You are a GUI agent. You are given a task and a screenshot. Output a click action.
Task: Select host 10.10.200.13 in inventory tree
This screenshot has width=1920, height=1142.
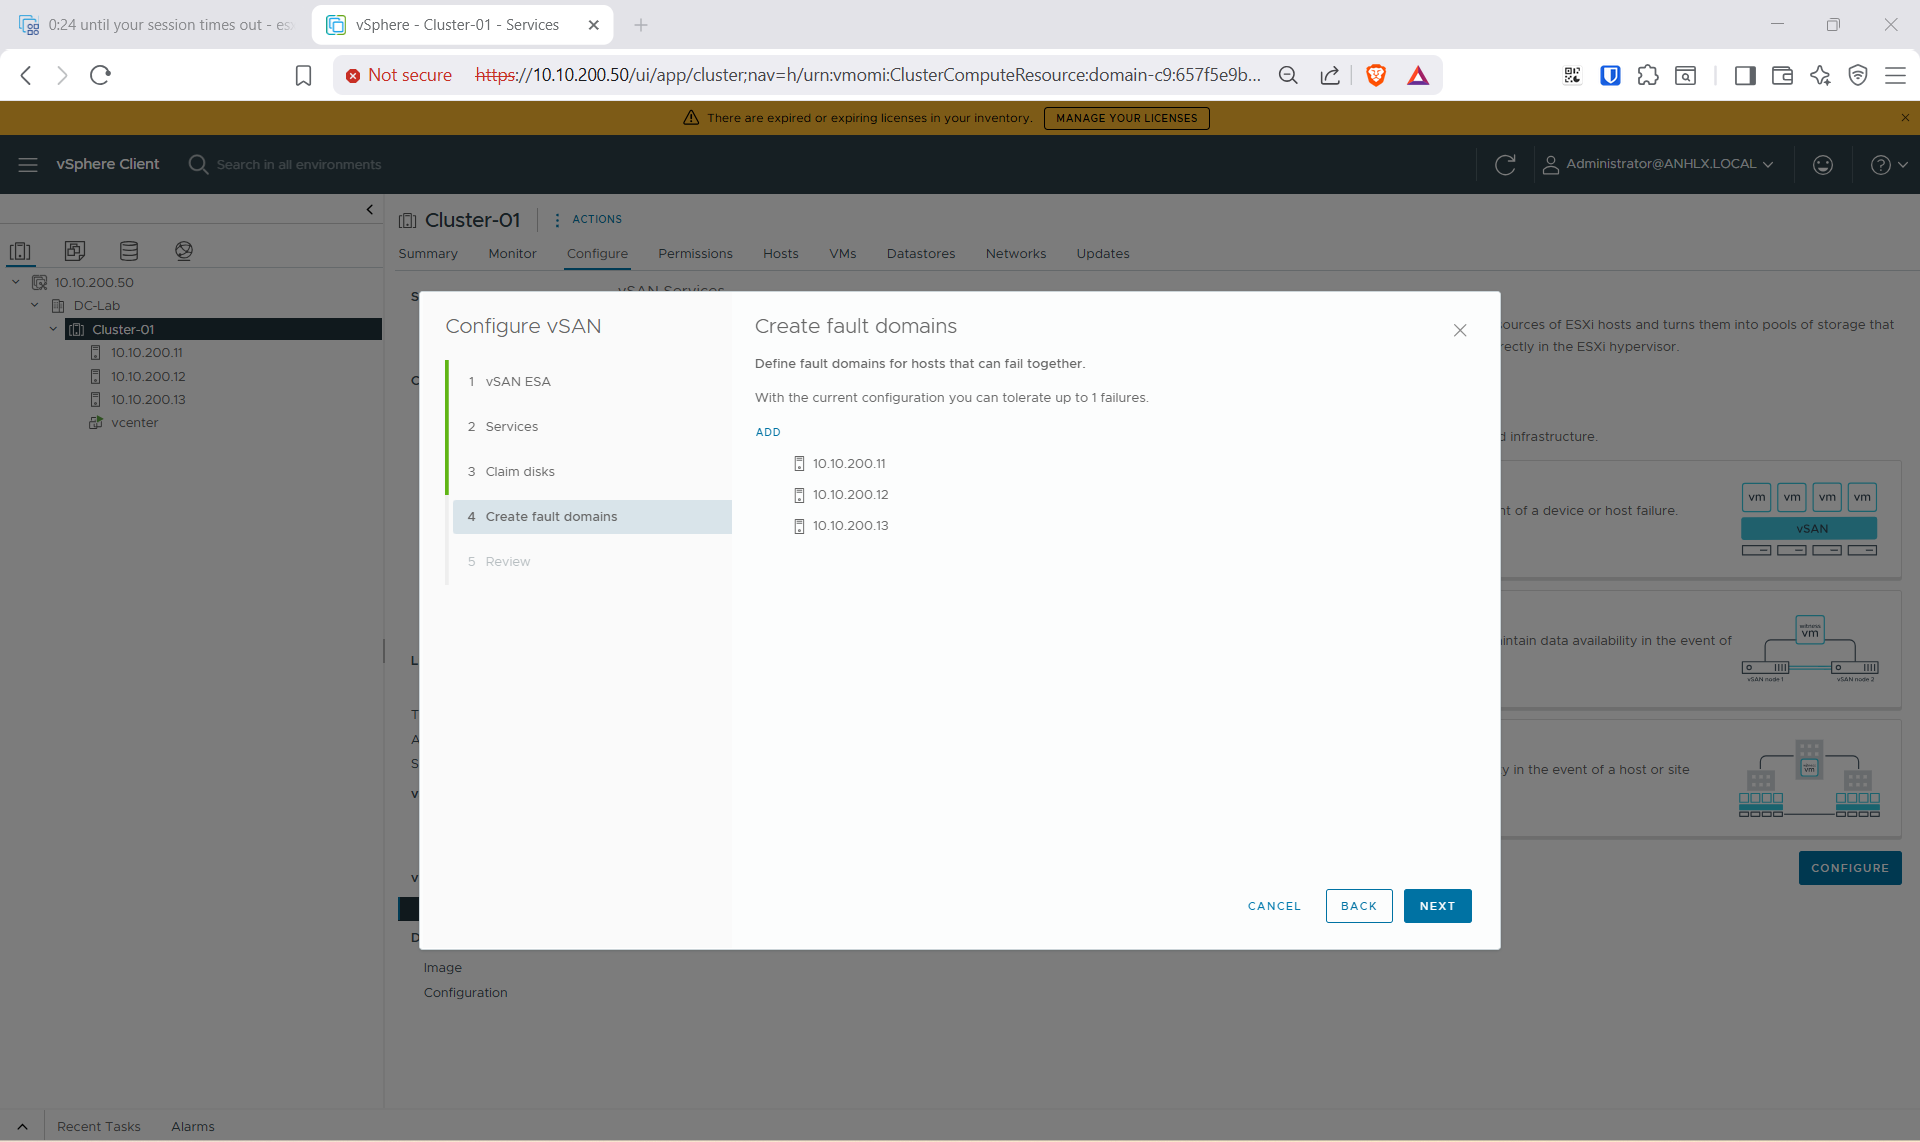pos(147,399)
